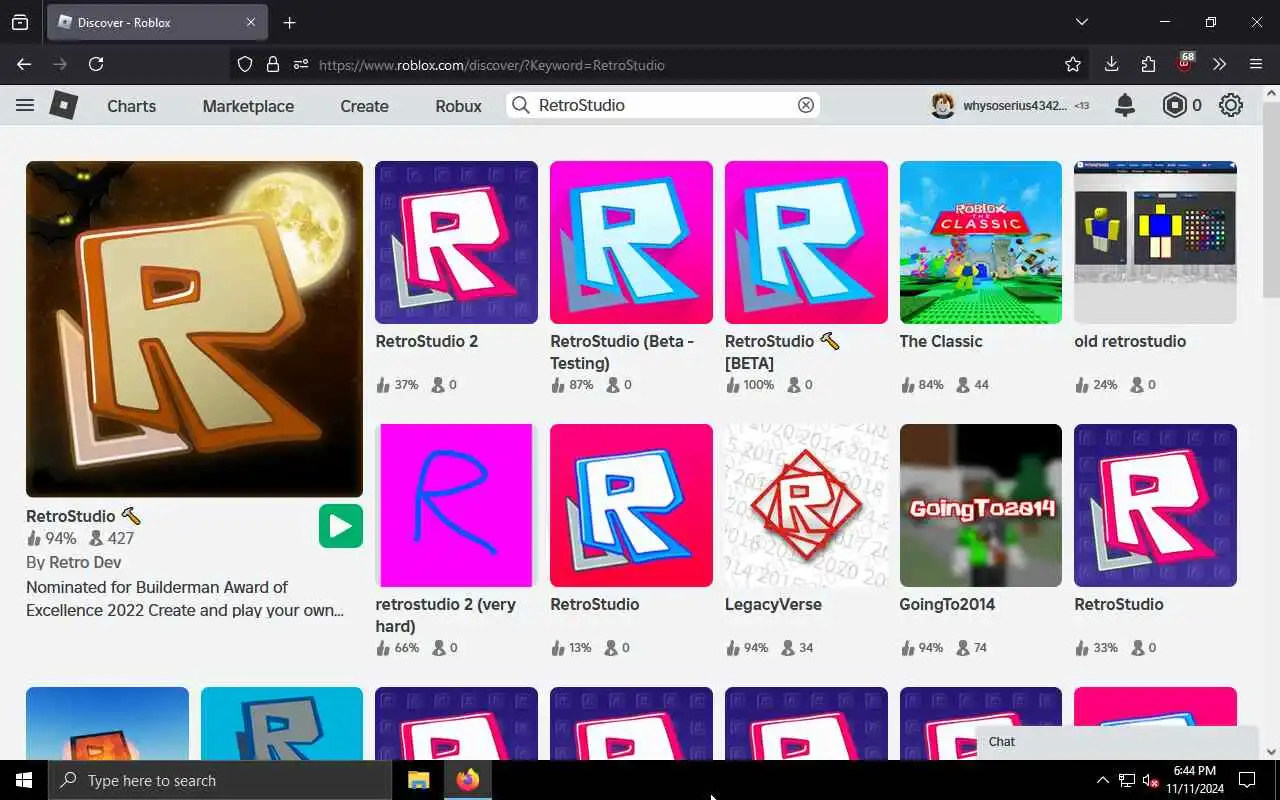This screenshot has width=1280, height=800.
Task: Click the old retrostudio title link
Action: [x=1130, y=341]
